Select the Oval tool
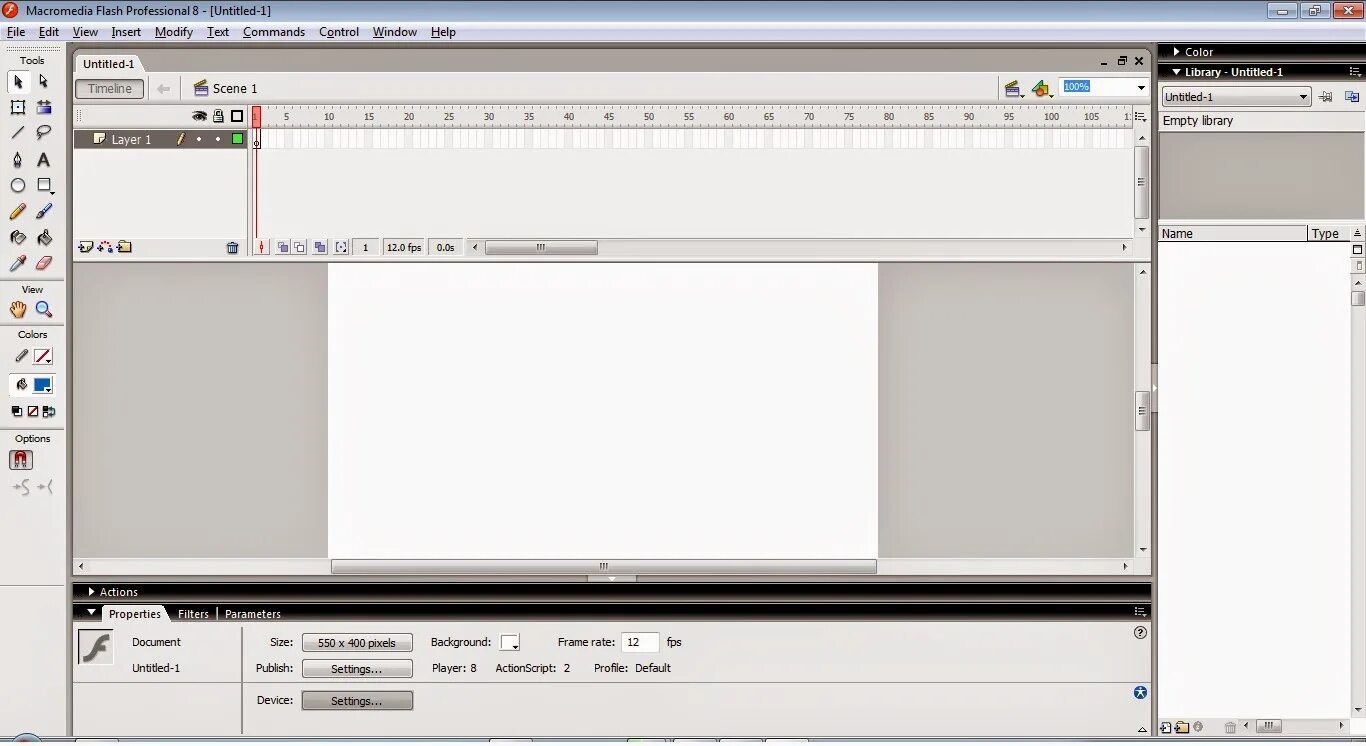 point(18,186)
